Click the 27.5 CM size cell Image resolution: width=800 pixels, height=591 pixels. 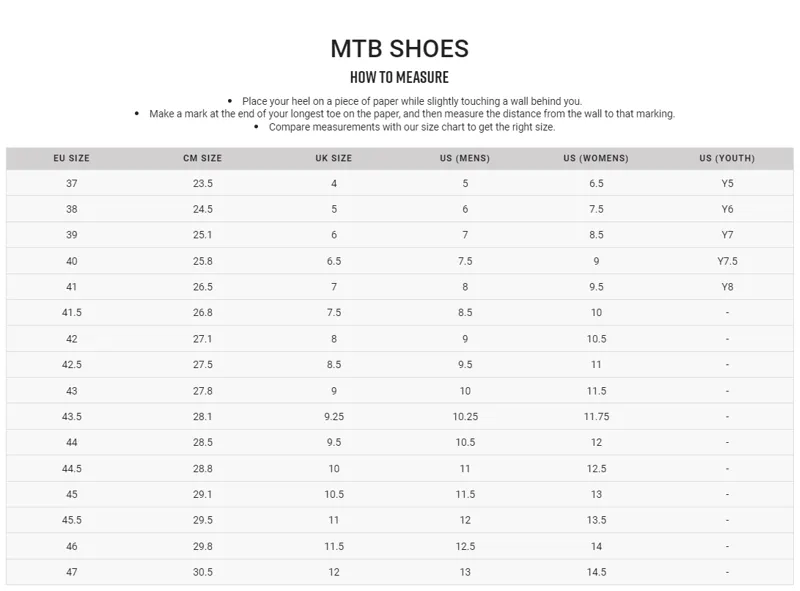click(203, 365)
